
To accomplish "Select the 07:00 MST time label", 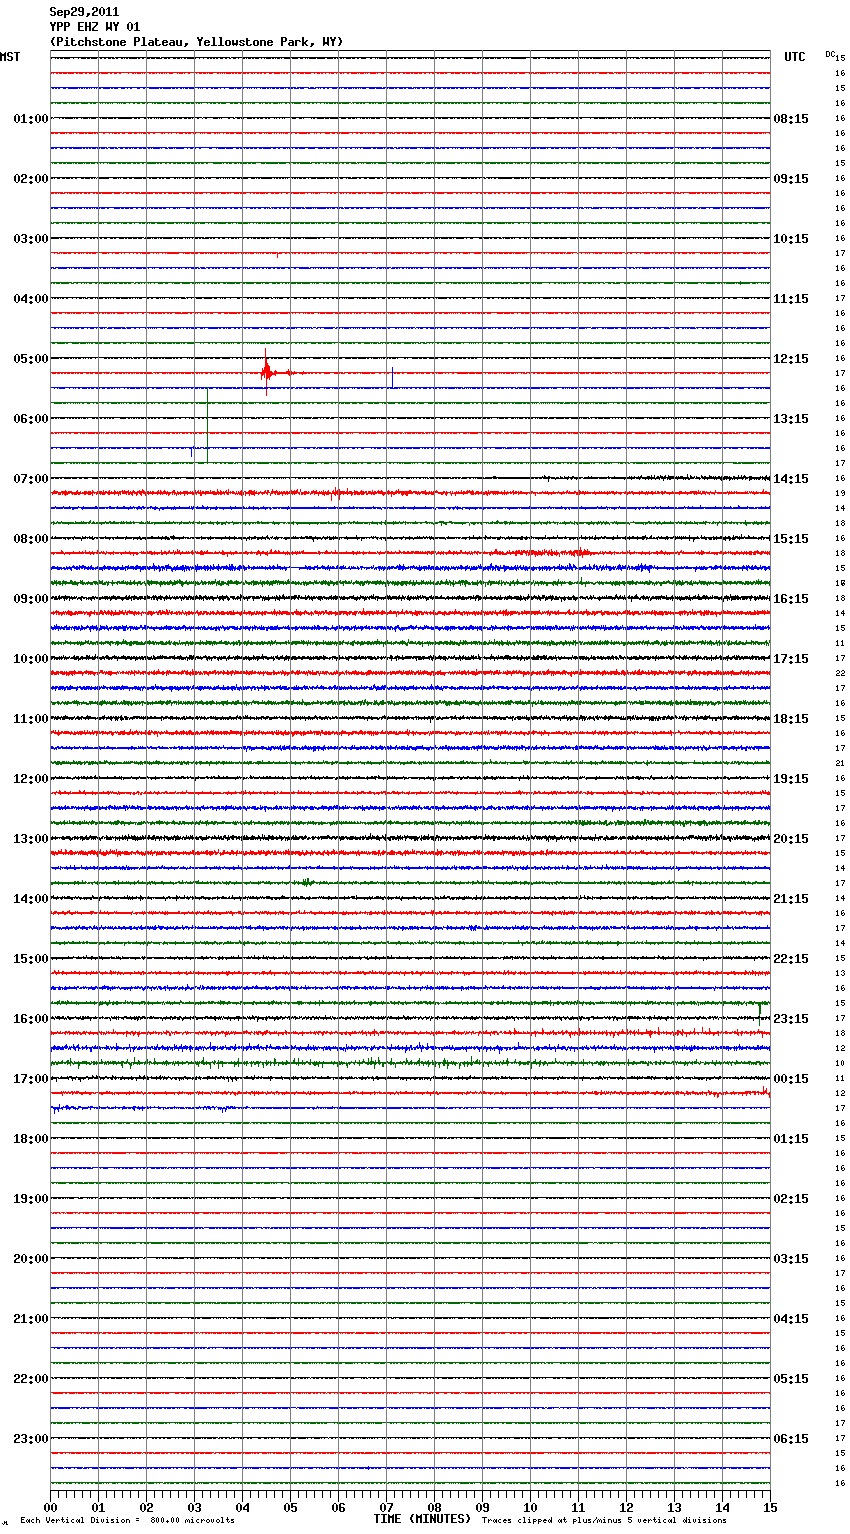I will [x=31, y=479].
